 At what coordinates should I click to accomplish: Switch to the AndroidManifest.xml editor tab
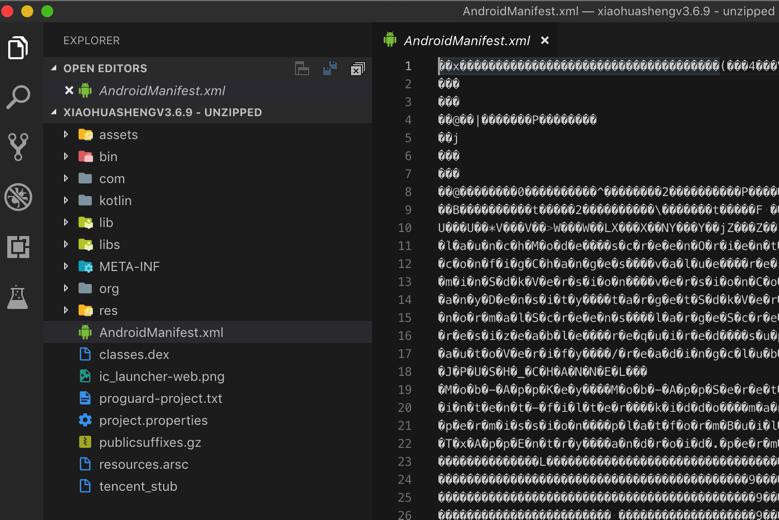tap(466, 41)
